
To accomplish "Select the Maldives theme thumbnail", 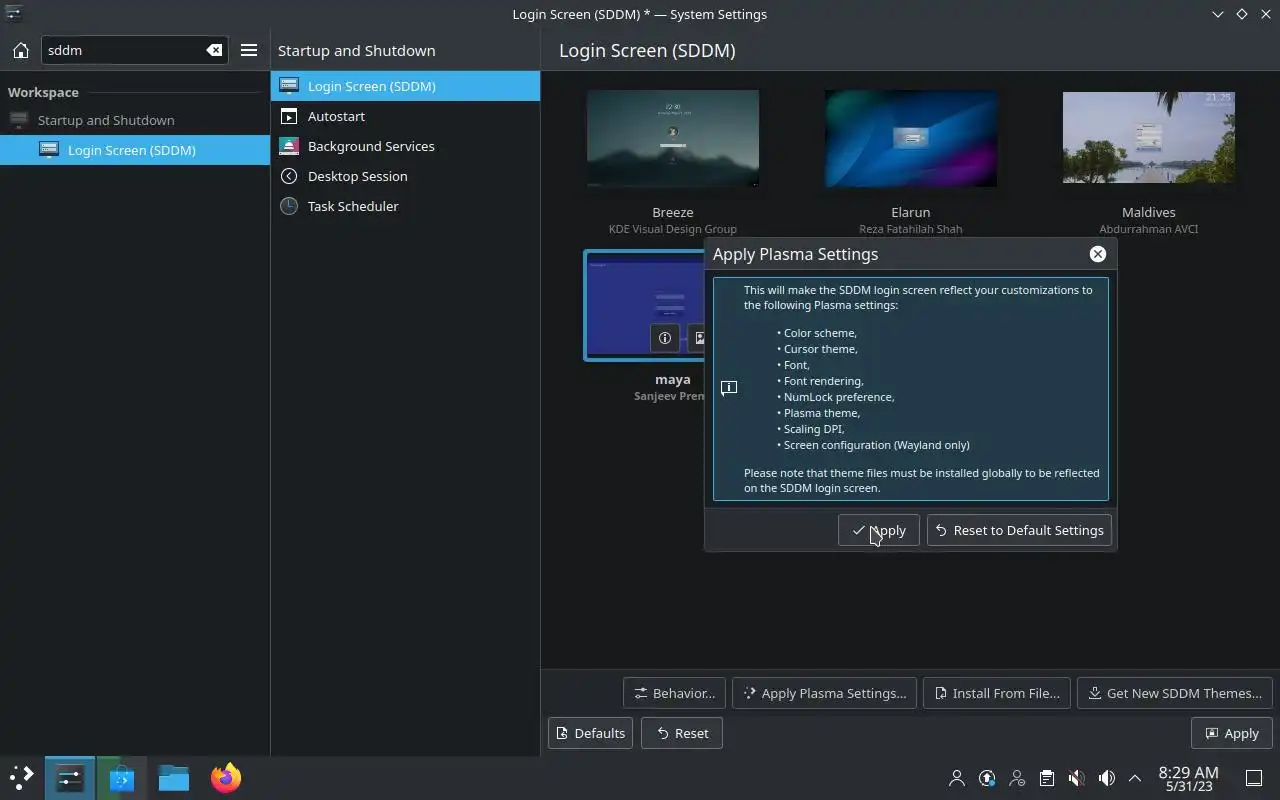I will coord(1149,138).
